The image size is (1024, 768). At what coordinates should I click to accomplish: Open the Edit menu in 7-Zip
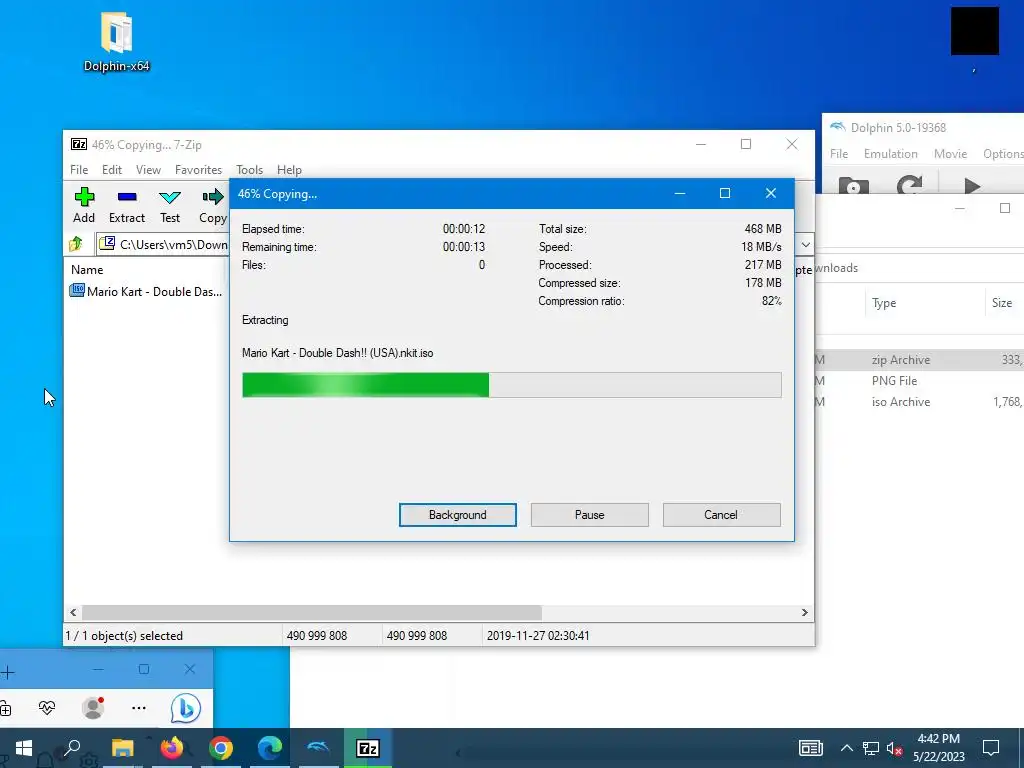coord(112,170)
